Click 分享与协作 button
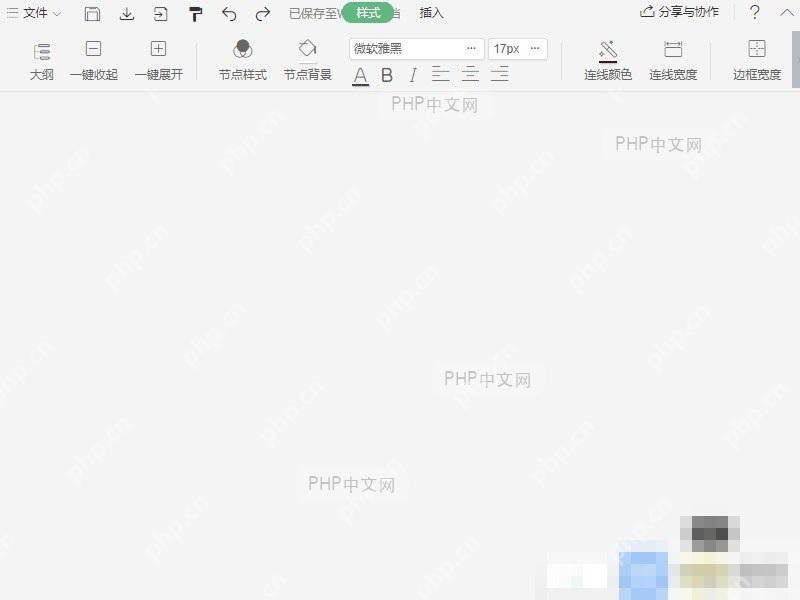The image size is (800, 600). [x=679, y=12]
